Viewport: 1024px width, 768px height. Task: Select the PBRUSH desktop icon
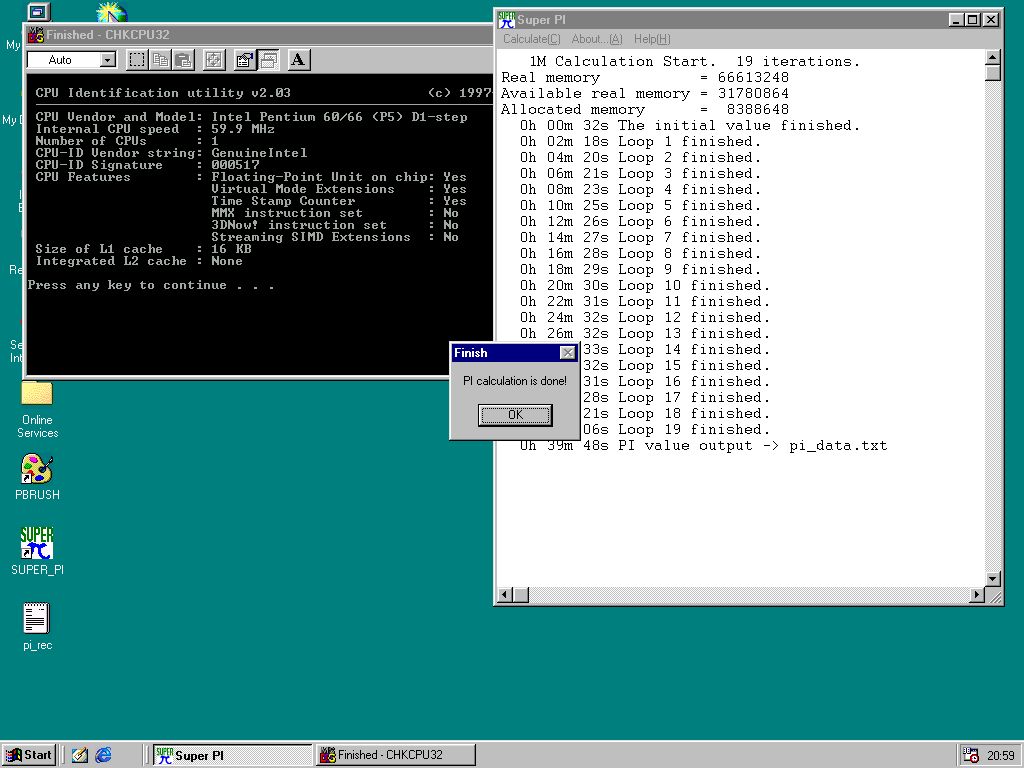coord(37,477)
